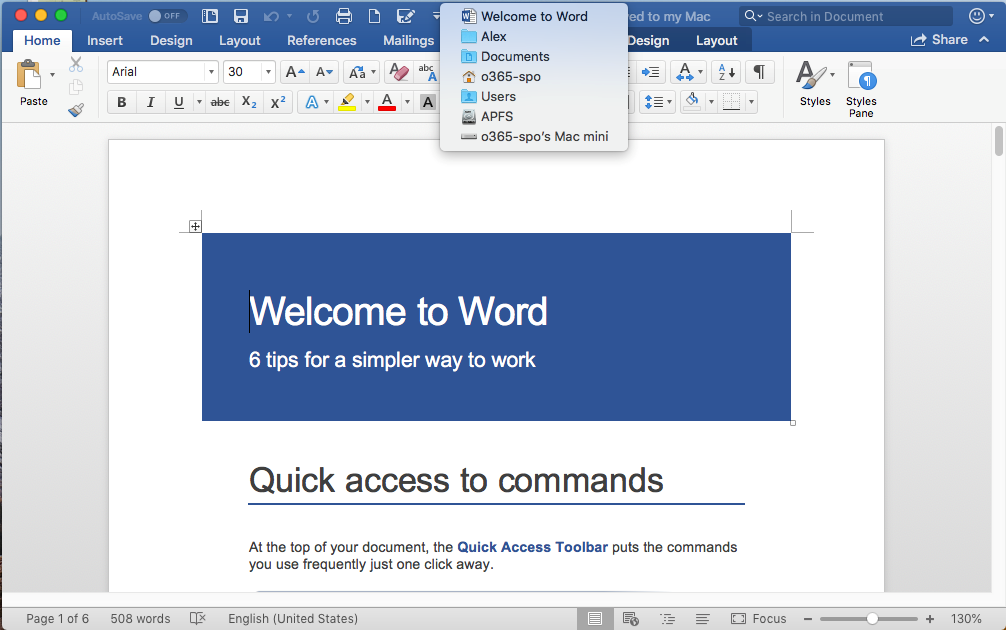
Task: Click the Print icon
Action: [x=344, y=16]
